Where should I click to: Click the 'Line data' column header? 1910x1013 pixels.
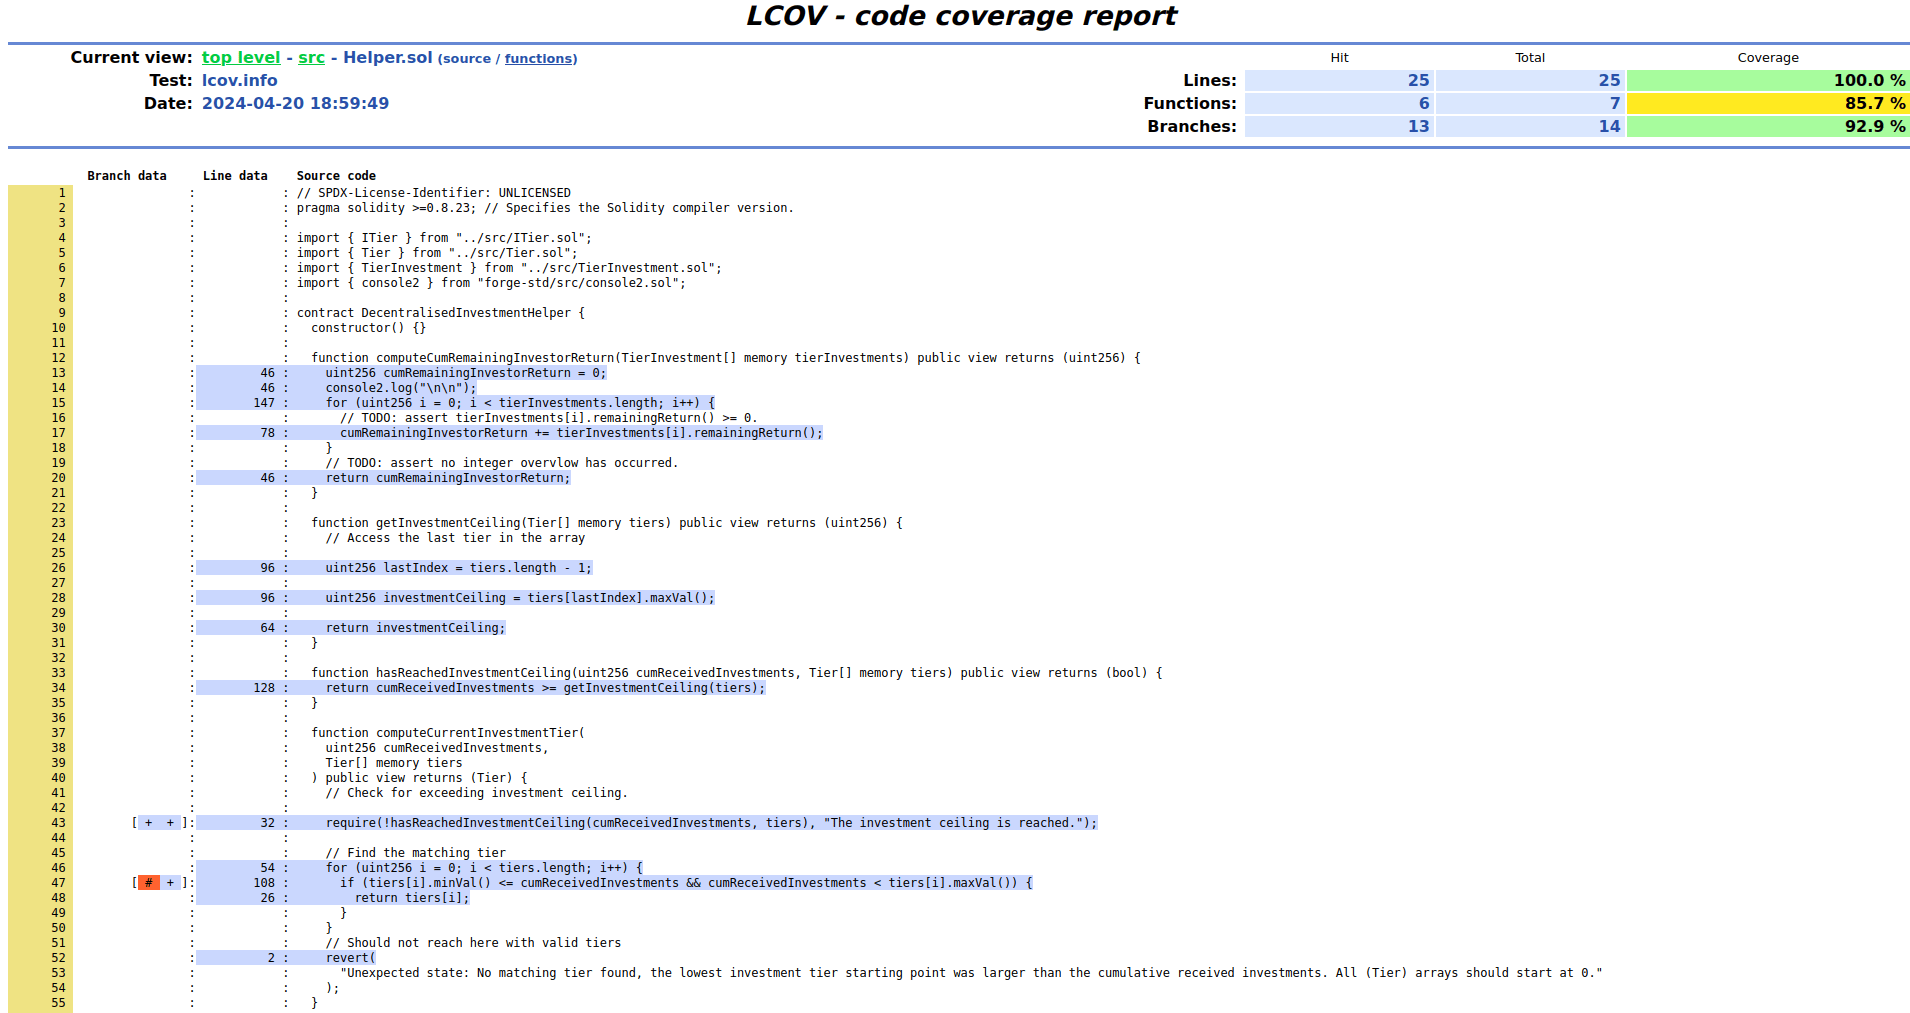pos(235,176)
